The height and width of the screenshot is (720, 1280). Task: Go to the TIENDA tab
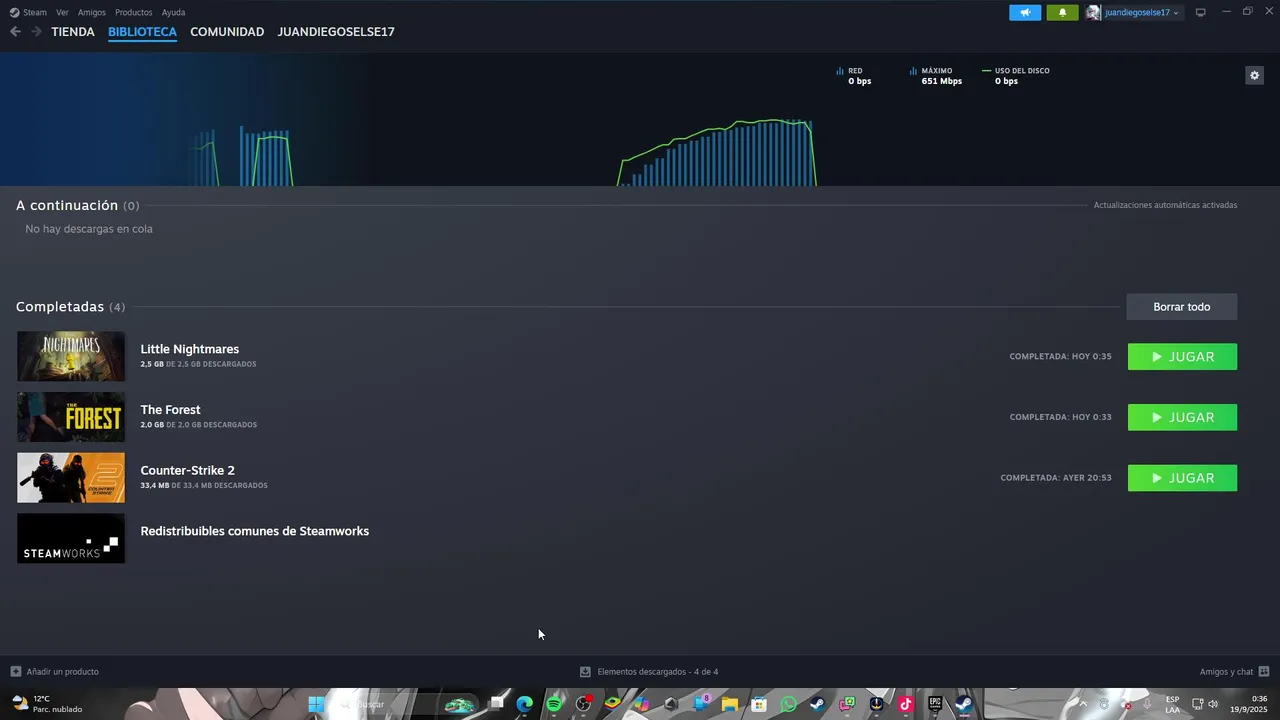coord(73,32)
